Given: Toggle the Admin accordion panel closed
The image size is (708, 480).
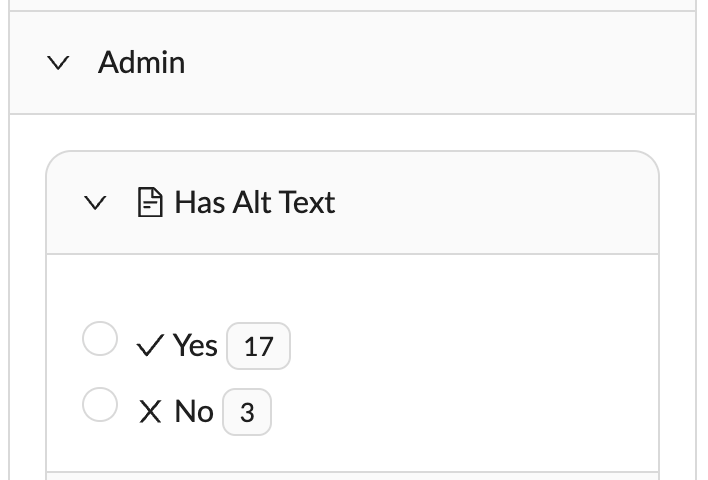Looking at the screenshot, I should click(58, 63).
